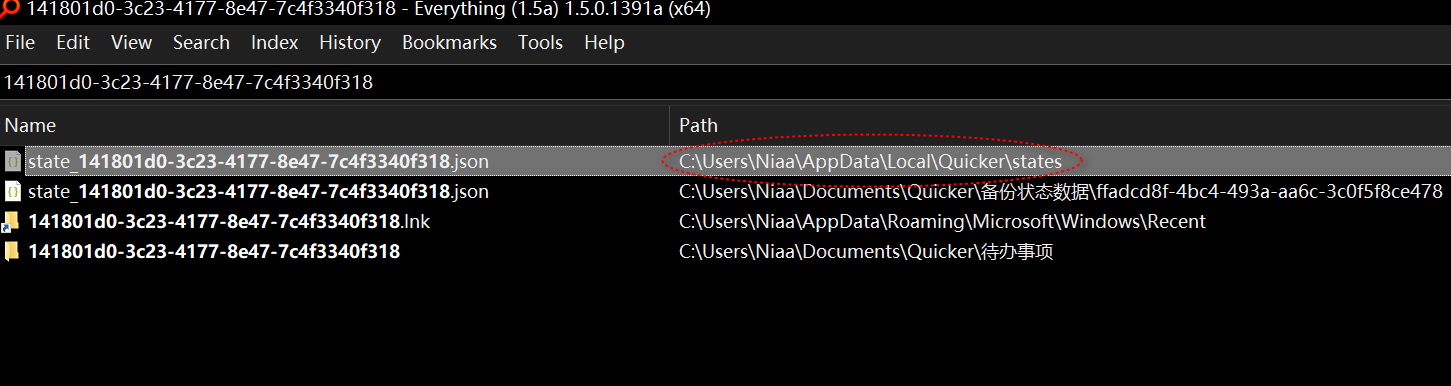Open the Help menu

pyautogui.click(x=604, y=42)
